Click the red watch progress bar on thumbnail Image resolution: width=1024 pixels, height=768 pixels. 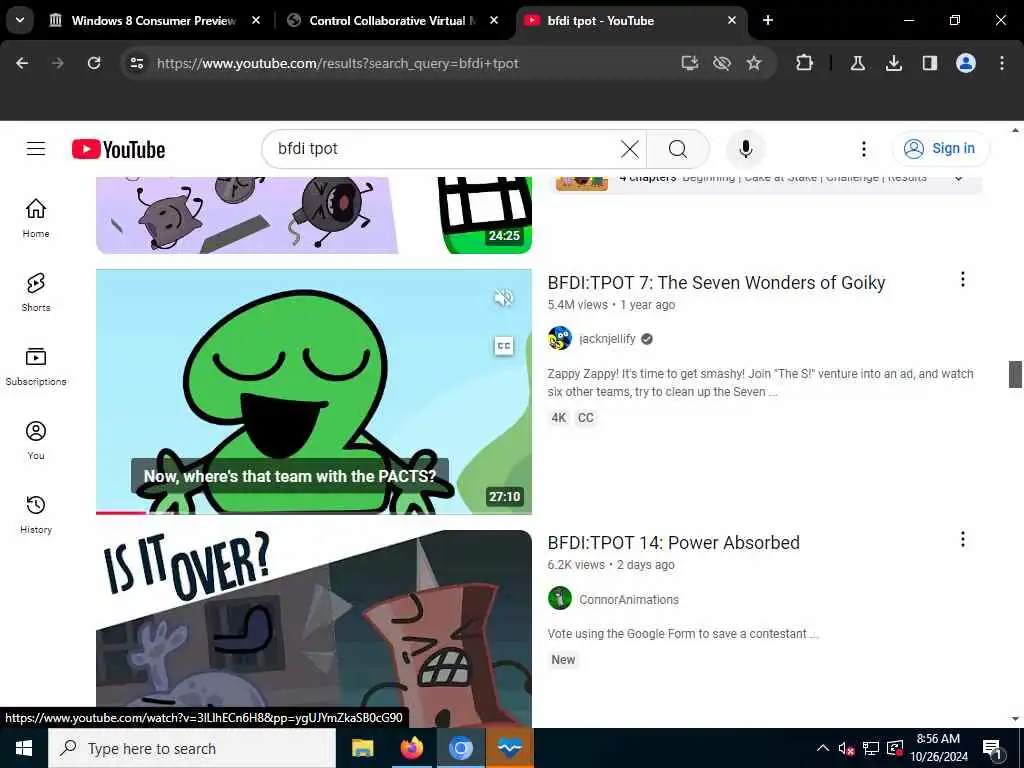coord(121,513)
